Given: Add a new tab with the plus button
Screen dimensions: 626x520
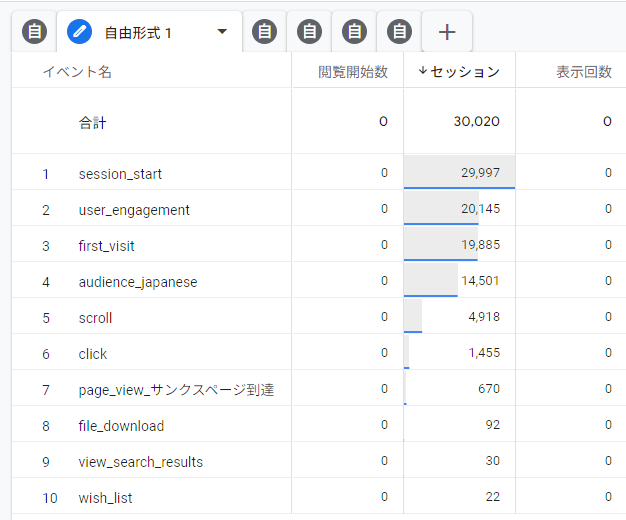Looking at the screenshot, I should click(x=447, y=32).
